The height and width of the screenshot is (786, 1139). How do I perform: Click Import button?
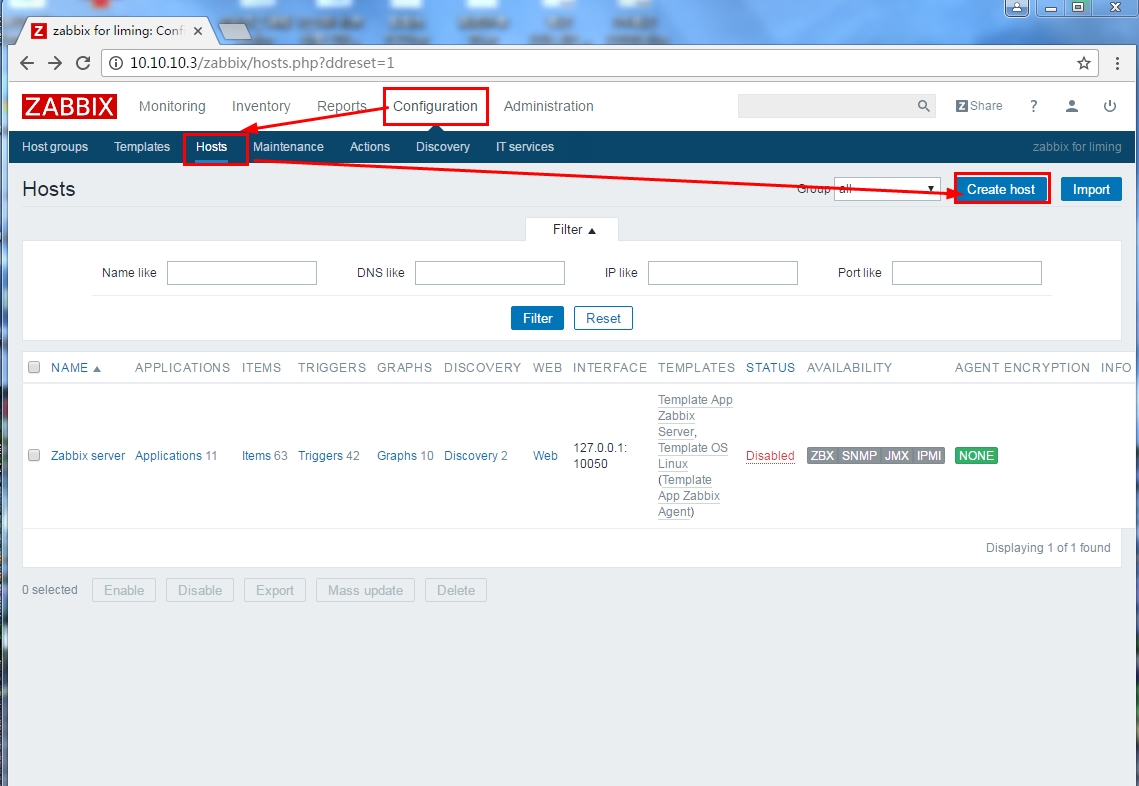[1091, 189]
